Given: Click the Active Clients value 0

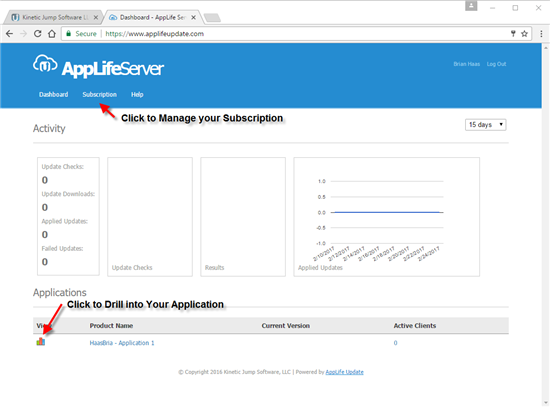Looking at the screenshot, I should [395, 343].
